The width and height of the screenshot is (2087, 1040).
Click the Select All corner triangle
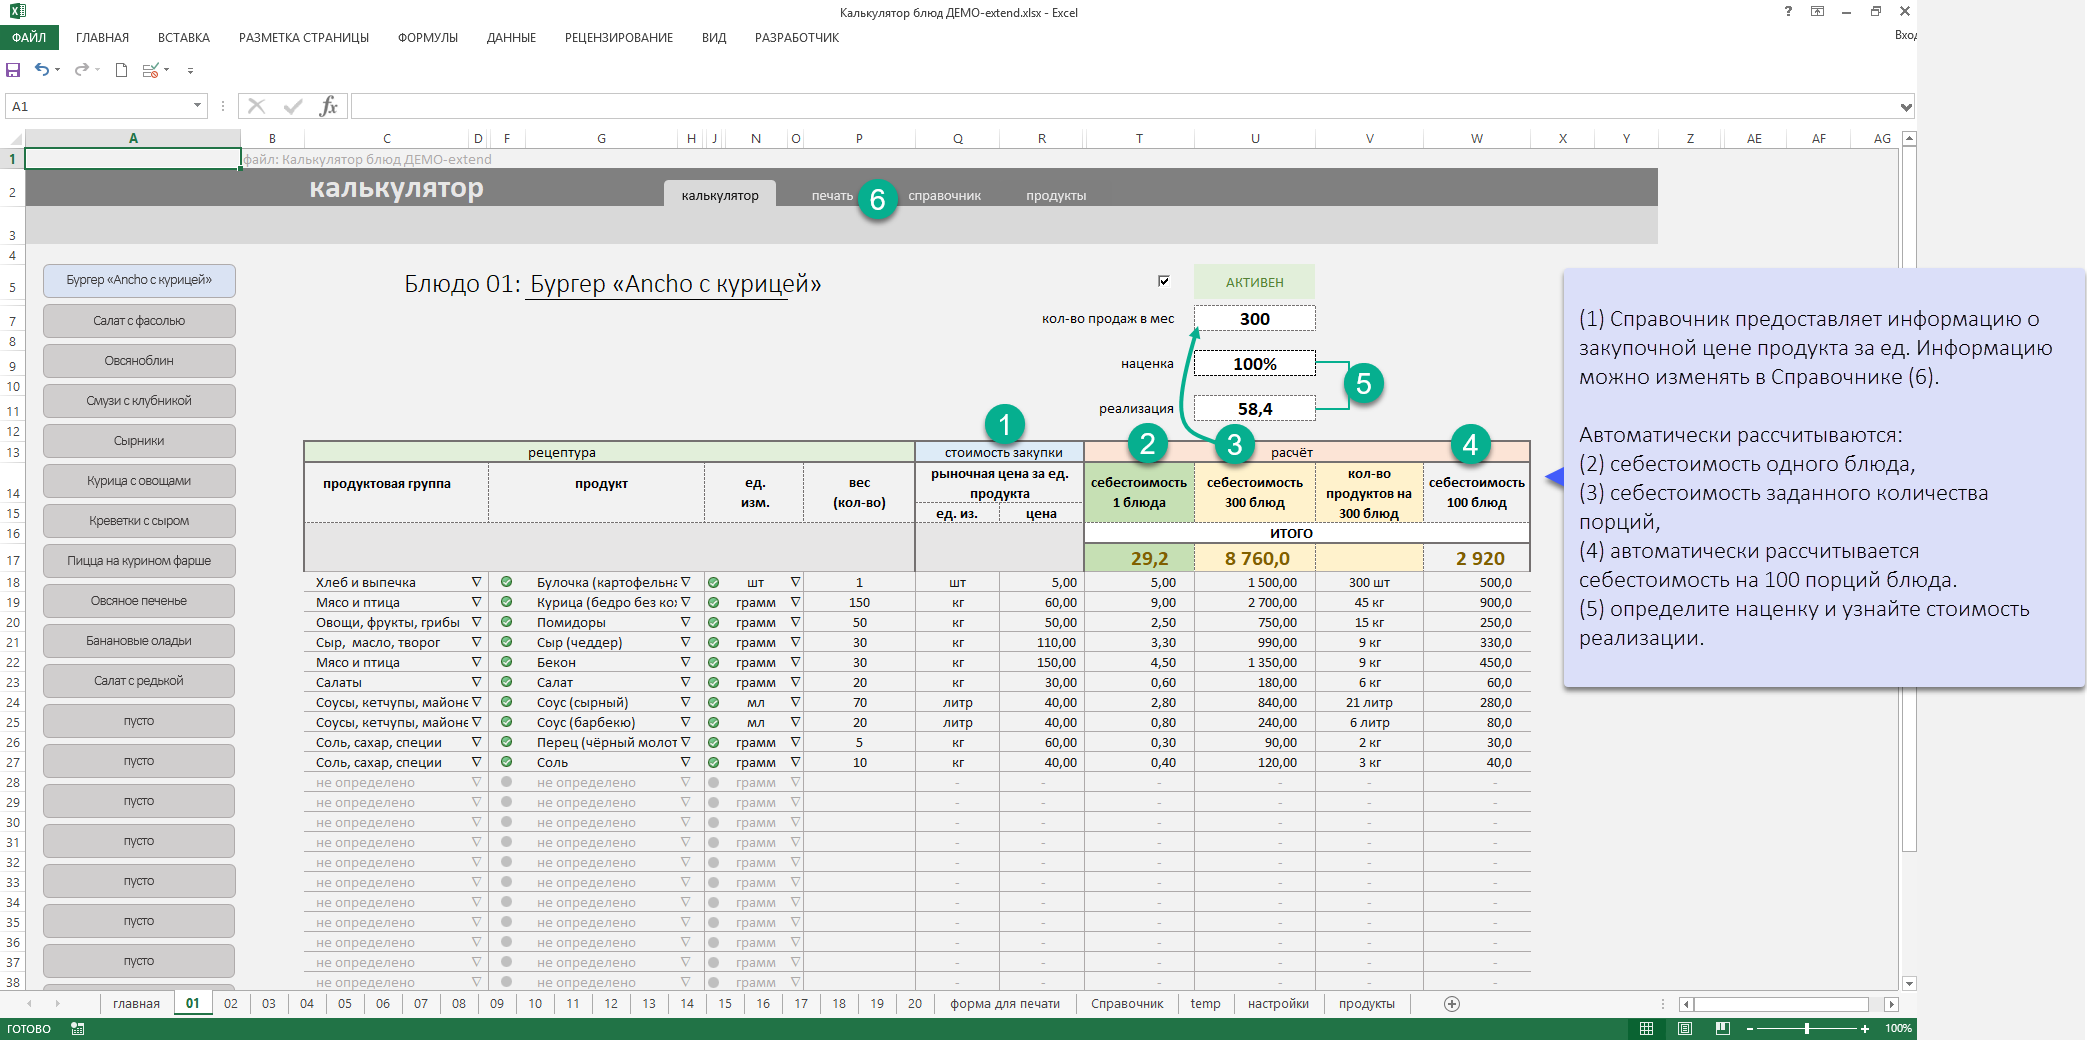coord(14,139)
